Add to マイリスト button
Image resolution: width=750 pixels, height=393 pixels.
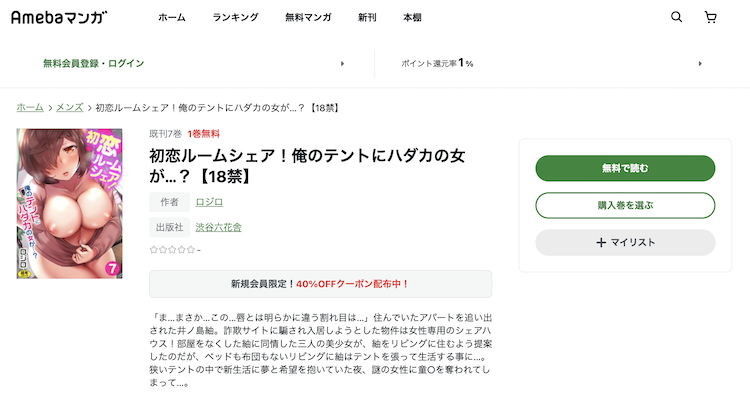(625, 243)
